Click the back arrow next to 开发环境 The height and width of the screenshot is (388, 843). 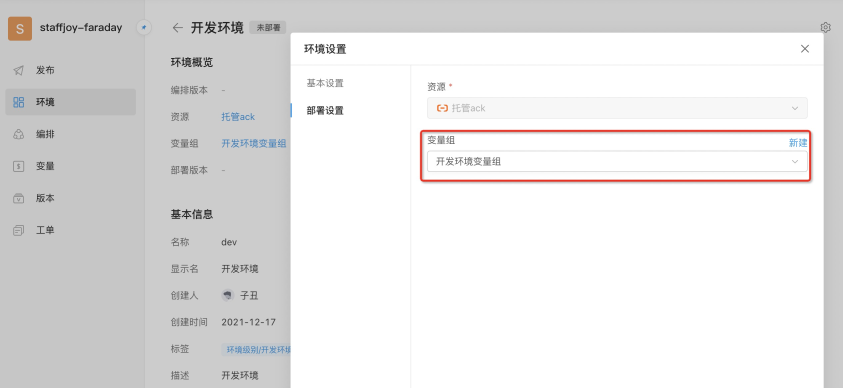coord(177,28)
